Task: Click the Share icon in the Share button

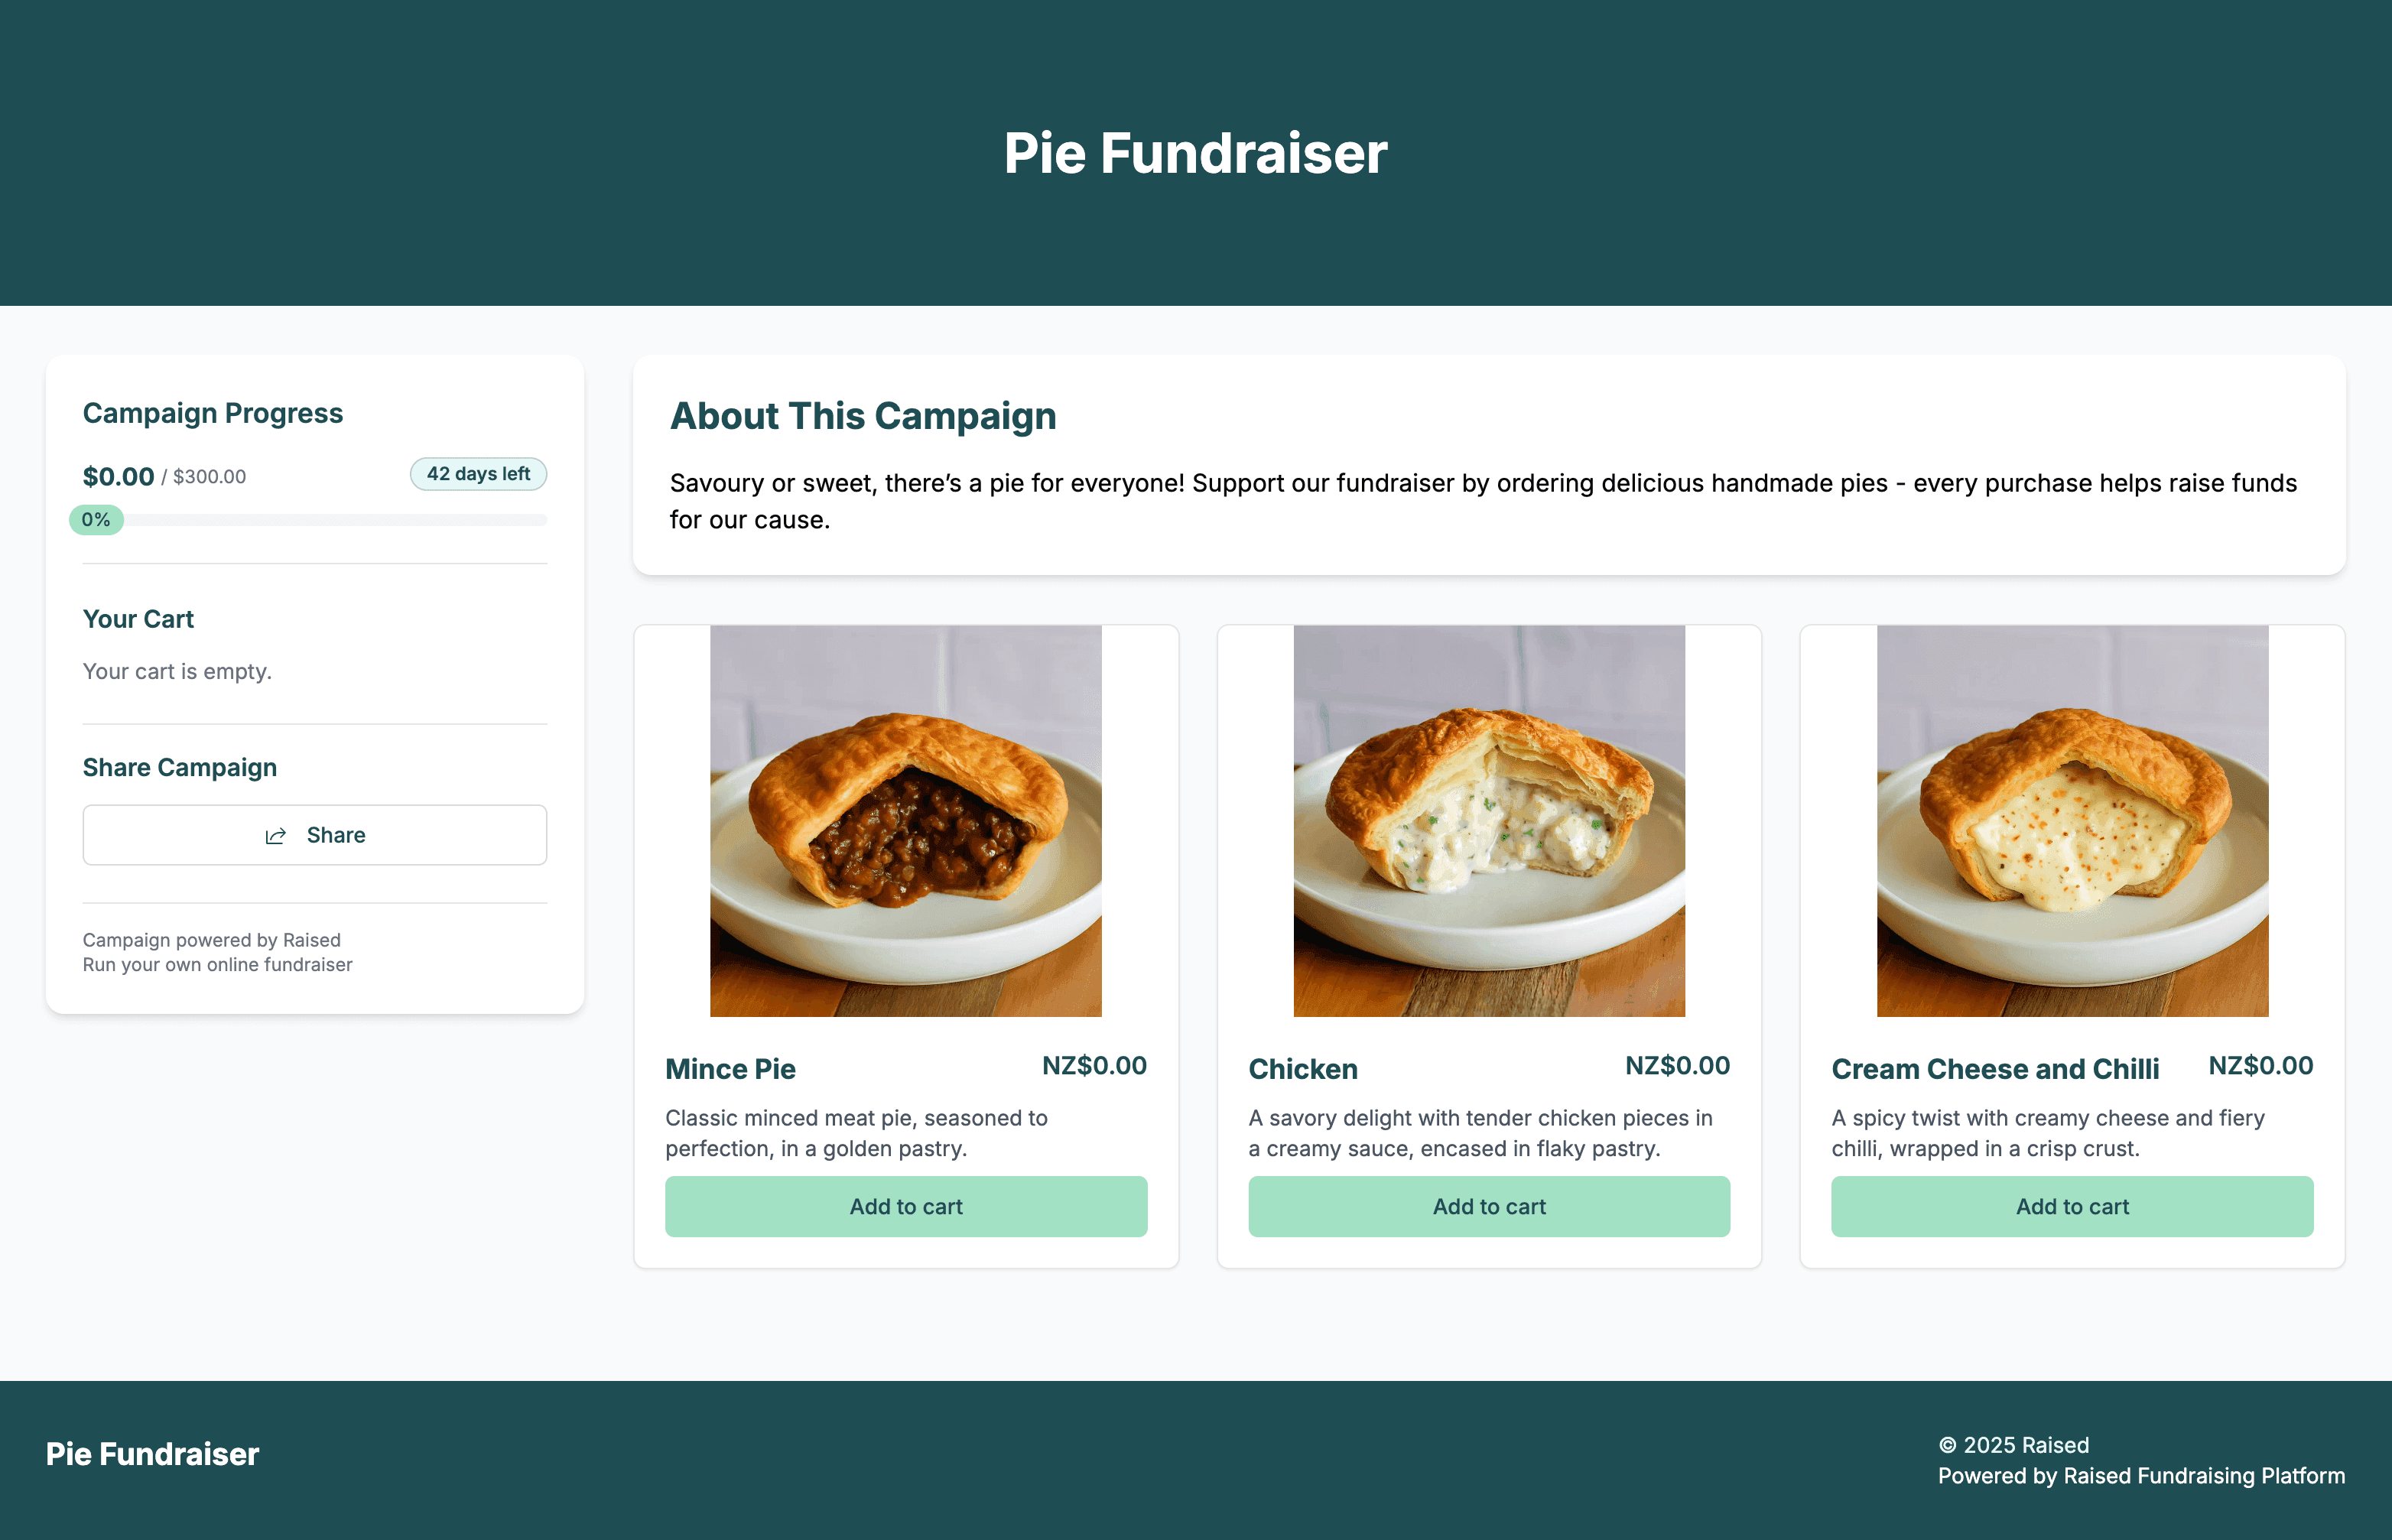Action: (x=277, y=834)
